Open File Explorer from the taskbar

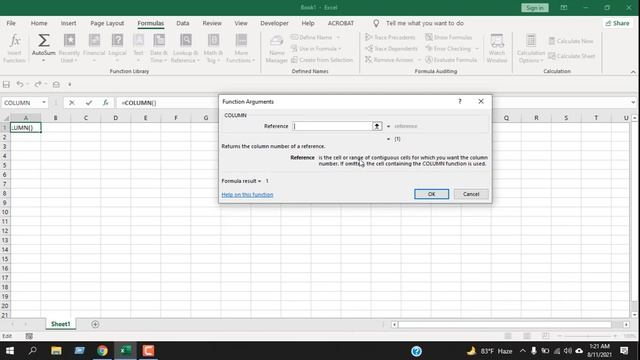(56, 351)
